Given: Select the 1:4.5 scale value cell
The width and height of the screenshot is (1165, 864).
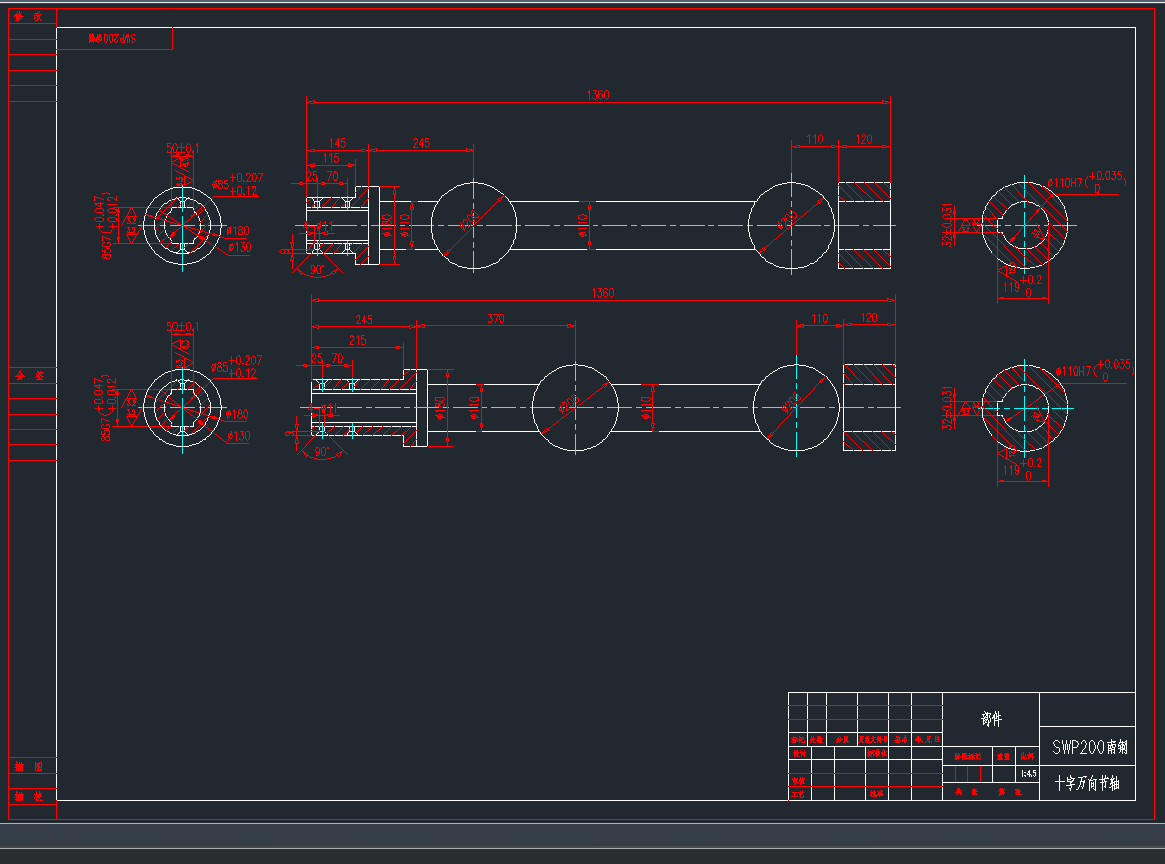Looking at the screenshot, I should [1027, 773].
